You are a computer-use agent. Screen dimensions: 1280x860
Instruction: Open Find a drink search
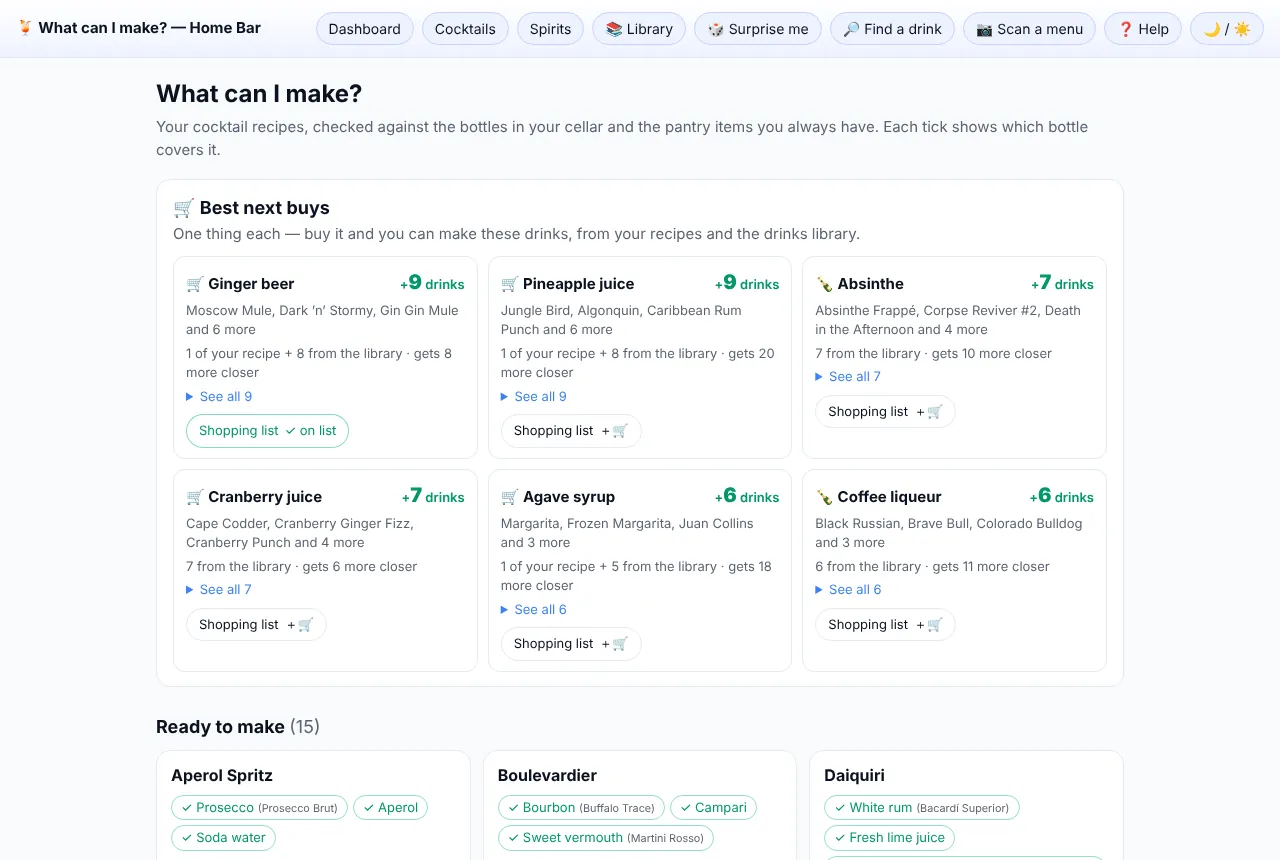point(892,29)
